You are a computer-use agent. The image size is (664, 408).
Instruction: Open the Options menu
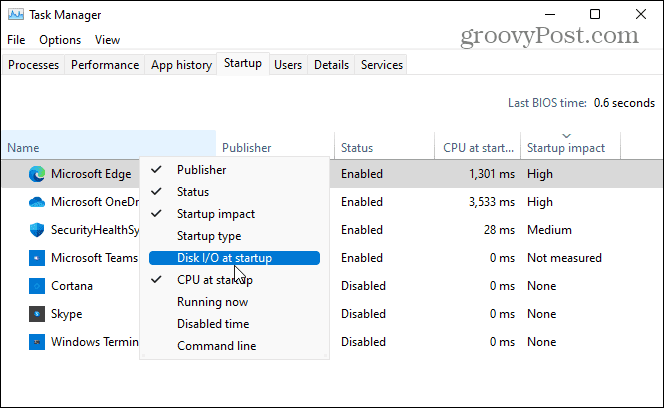coord(60,40)
